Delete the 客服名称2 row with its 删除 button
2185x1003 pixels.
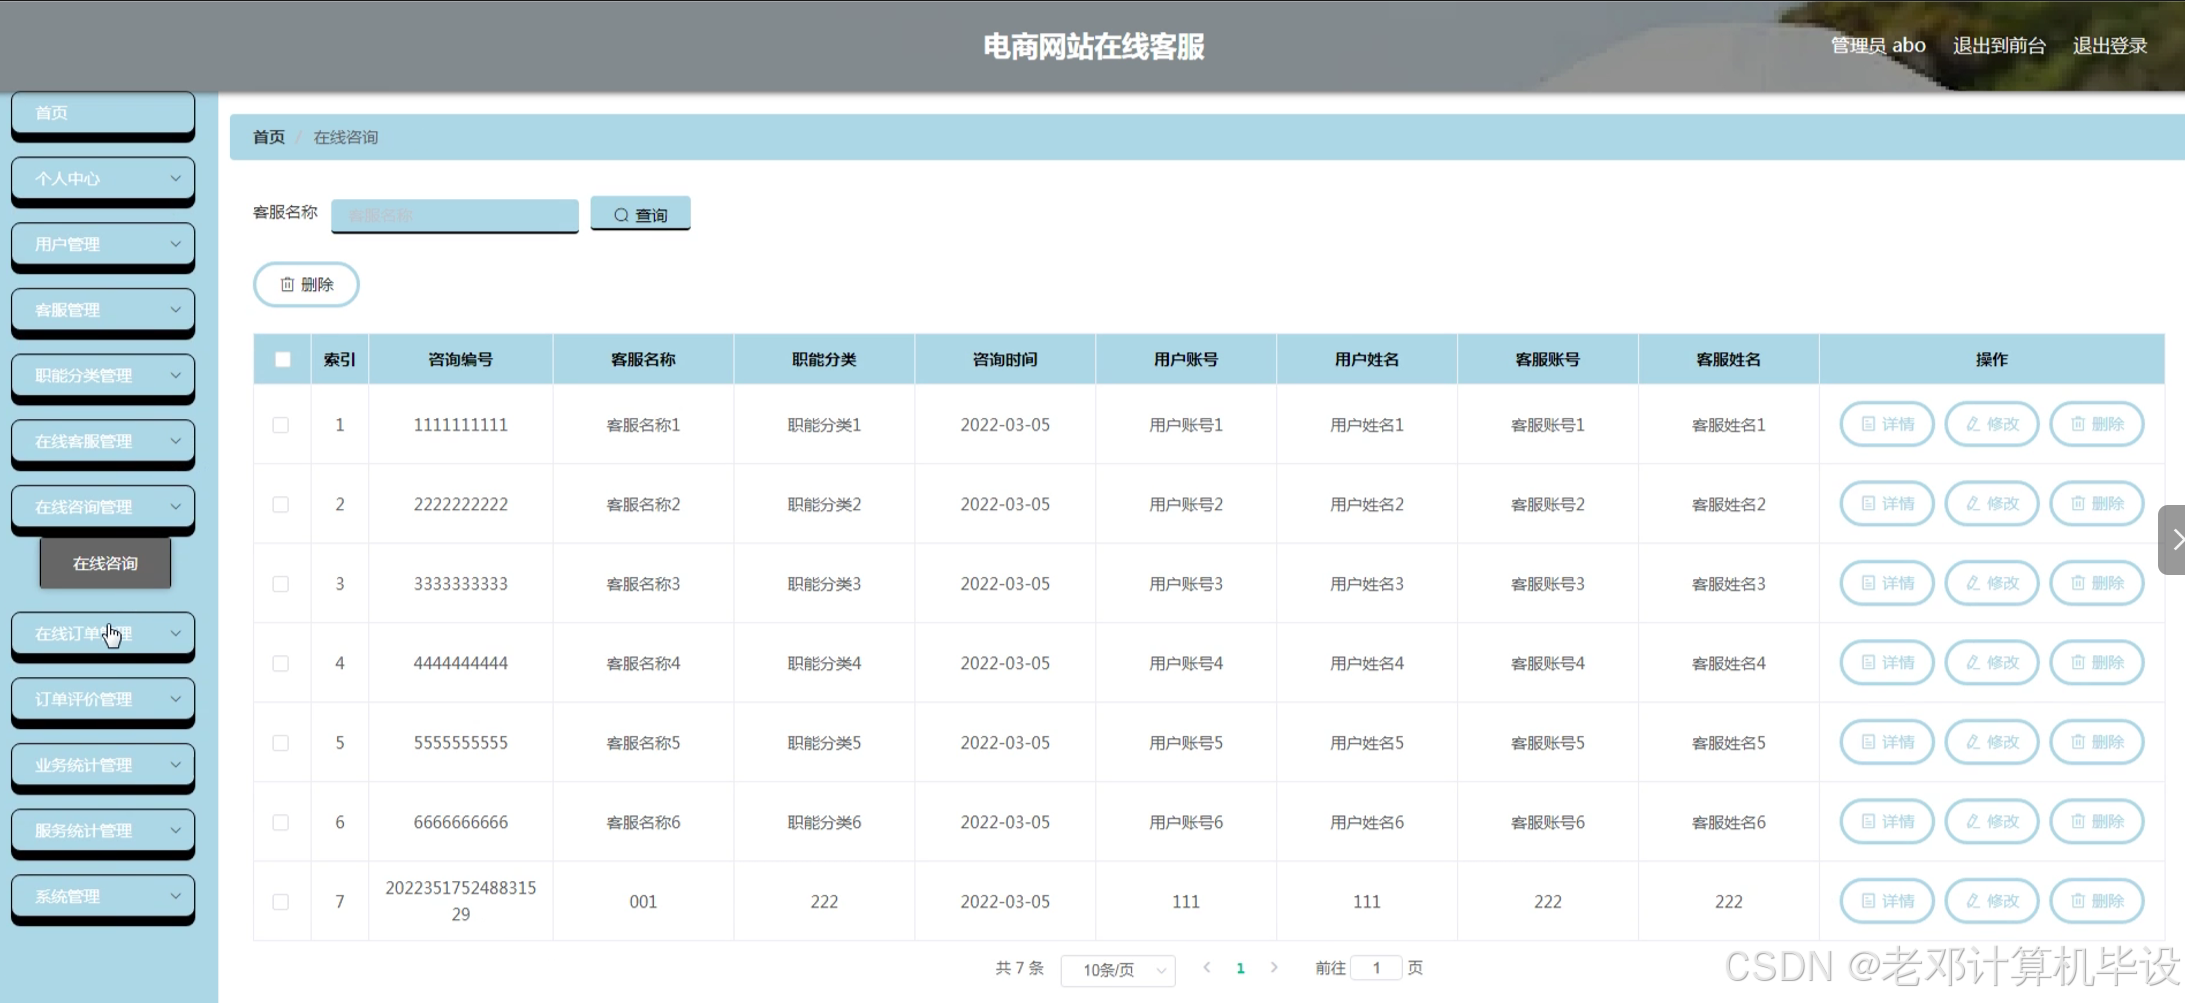pos(2097,504)
